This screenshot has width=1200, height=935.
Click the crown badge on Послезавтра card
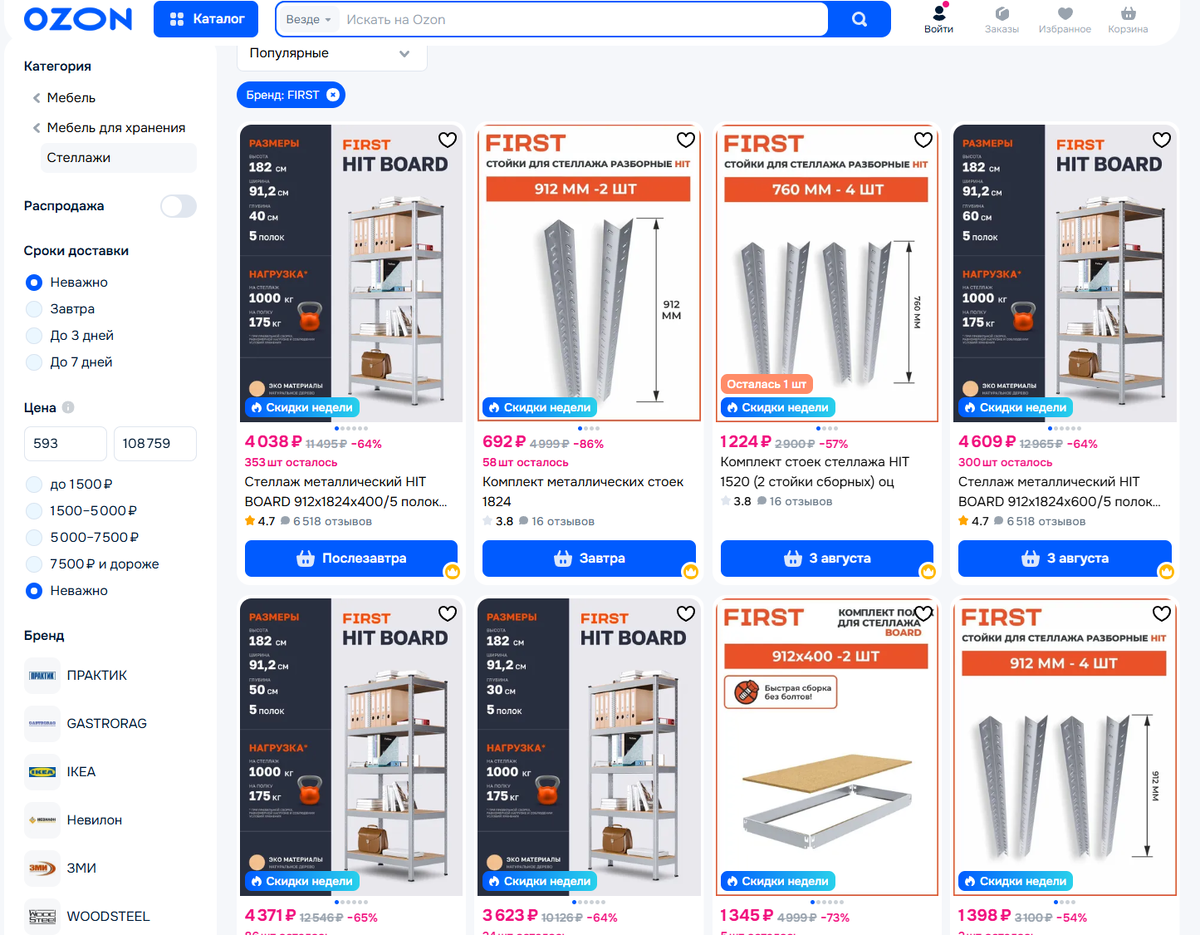452,572
